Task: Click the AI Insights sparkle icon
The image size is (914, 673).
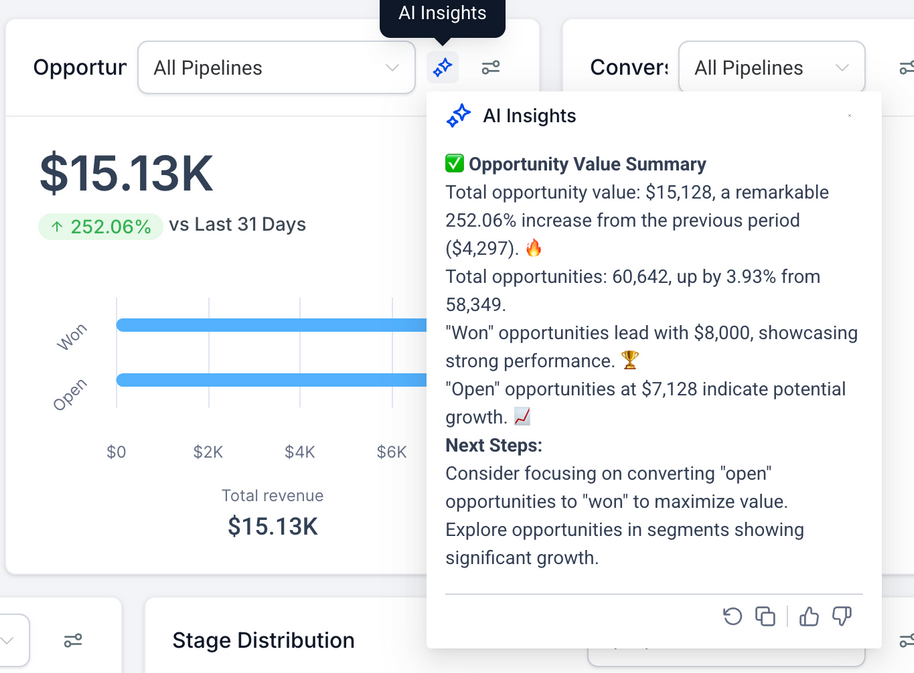Action: 442,68
